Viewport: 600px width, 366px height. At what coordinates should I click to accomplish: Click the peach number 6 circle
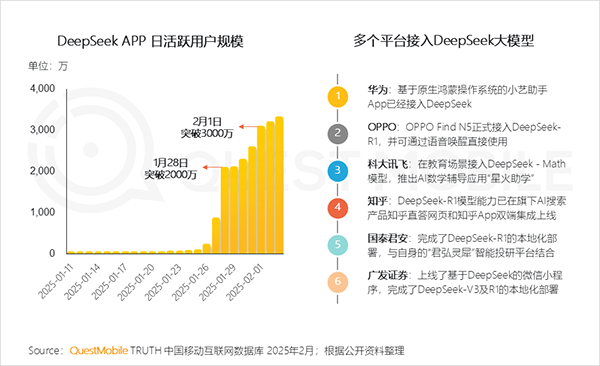coord(338,282)
